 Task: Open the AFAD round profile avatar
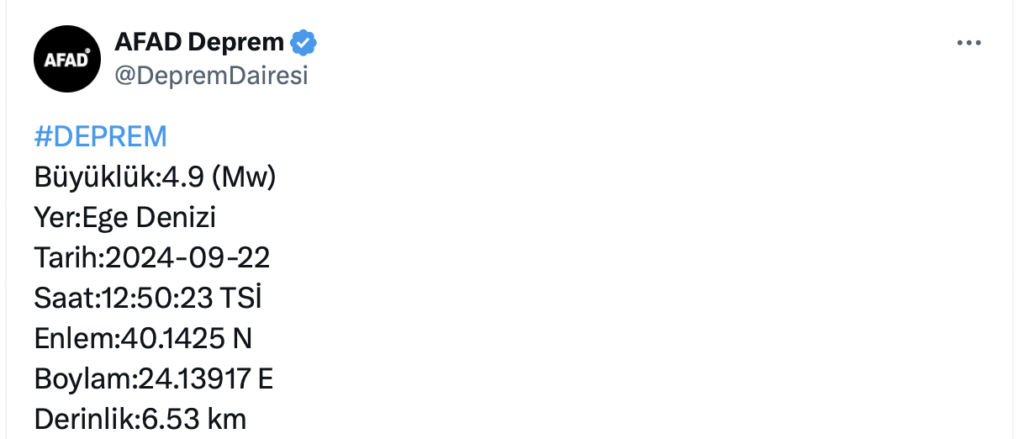pyautogui.click(x=67, y=59)
